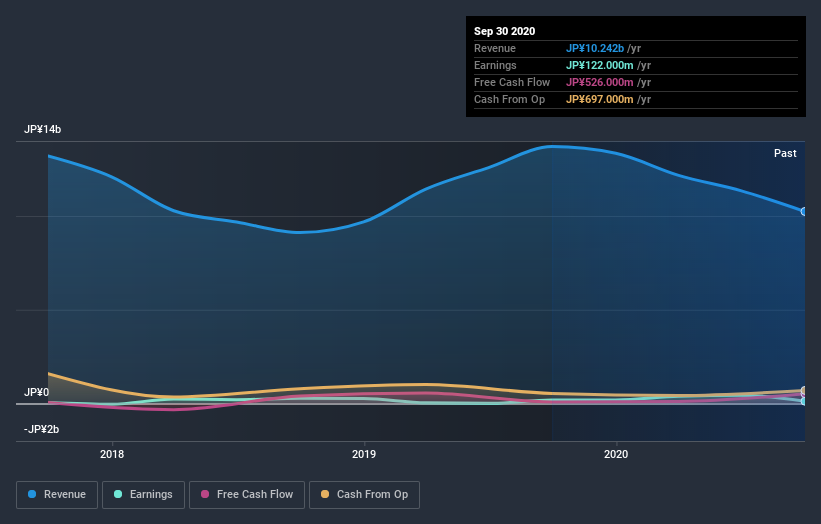This screenshot has height=524, width=821.
Task: Click the Past label on the chart
Action: pos(785,153)
